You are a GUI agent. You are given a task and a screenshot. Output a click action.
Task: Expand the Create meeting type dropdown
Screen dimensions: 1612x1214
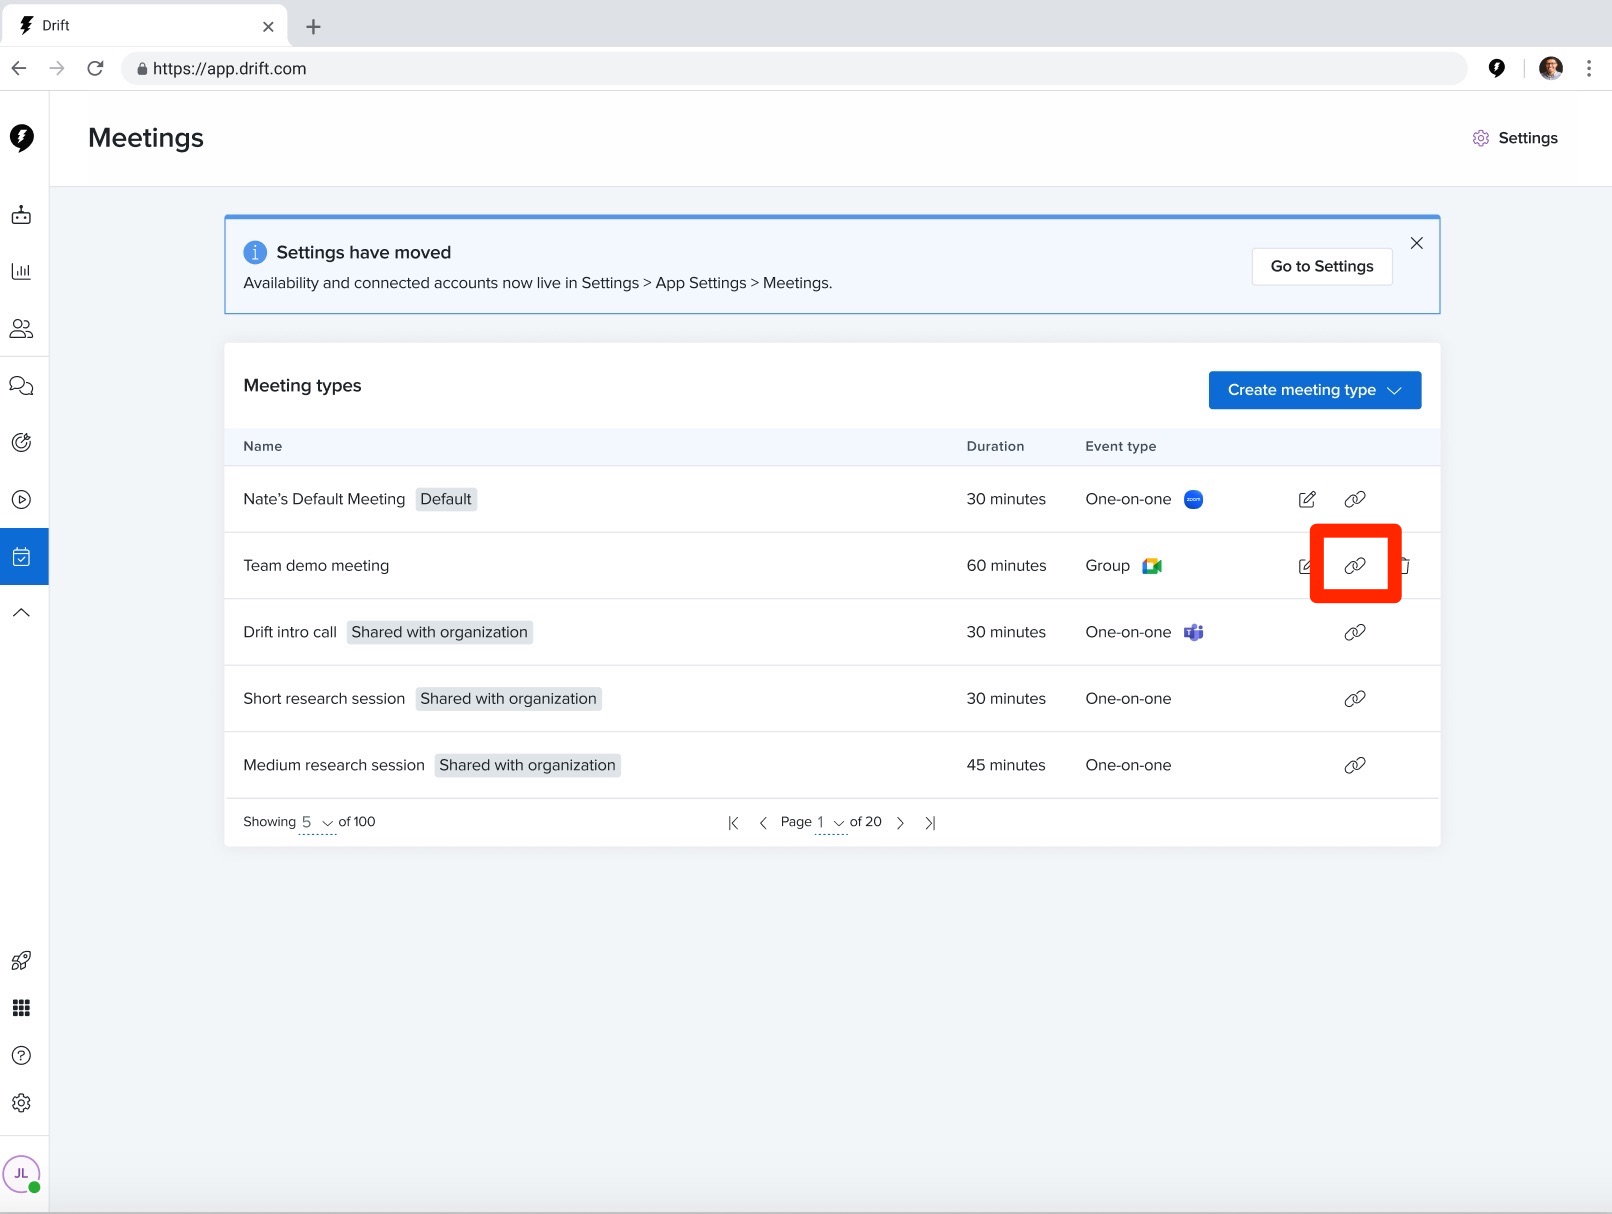pyautogui.click(x=1315, y=390)
